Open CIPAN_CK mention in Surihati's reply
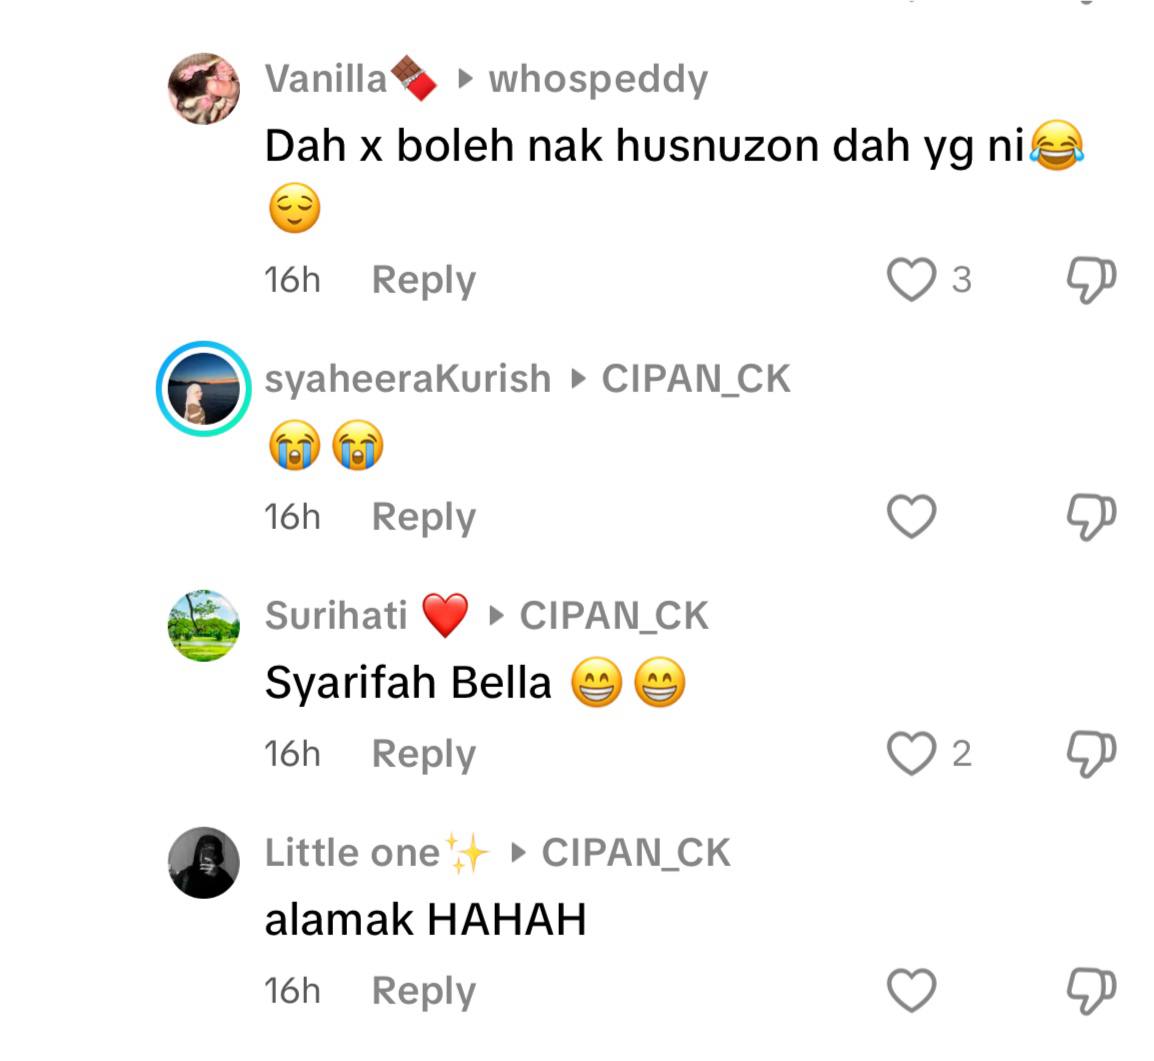The height and width of the screenshot is (1061, 1154). pos(614,616)
